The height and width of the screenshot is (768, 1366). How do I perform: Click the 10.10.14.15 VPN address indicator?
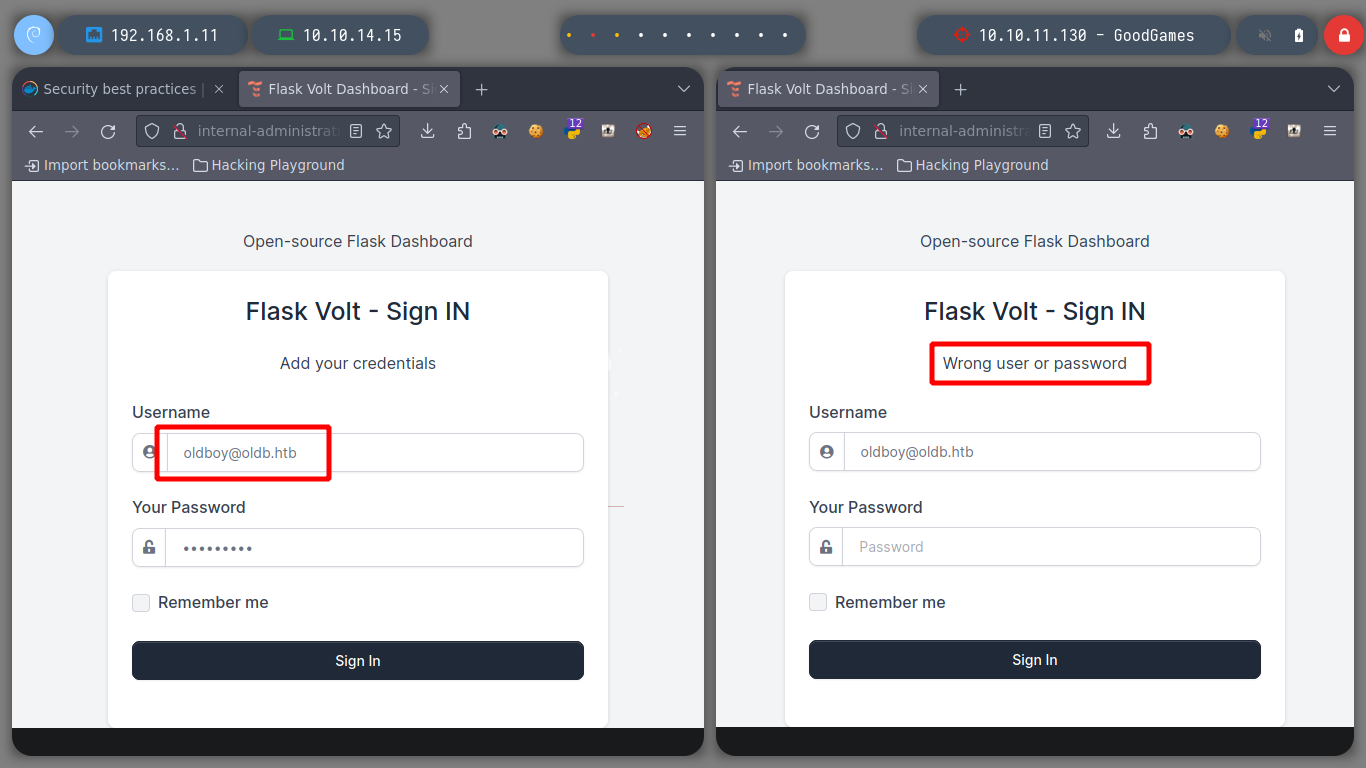tap(340, 35)
